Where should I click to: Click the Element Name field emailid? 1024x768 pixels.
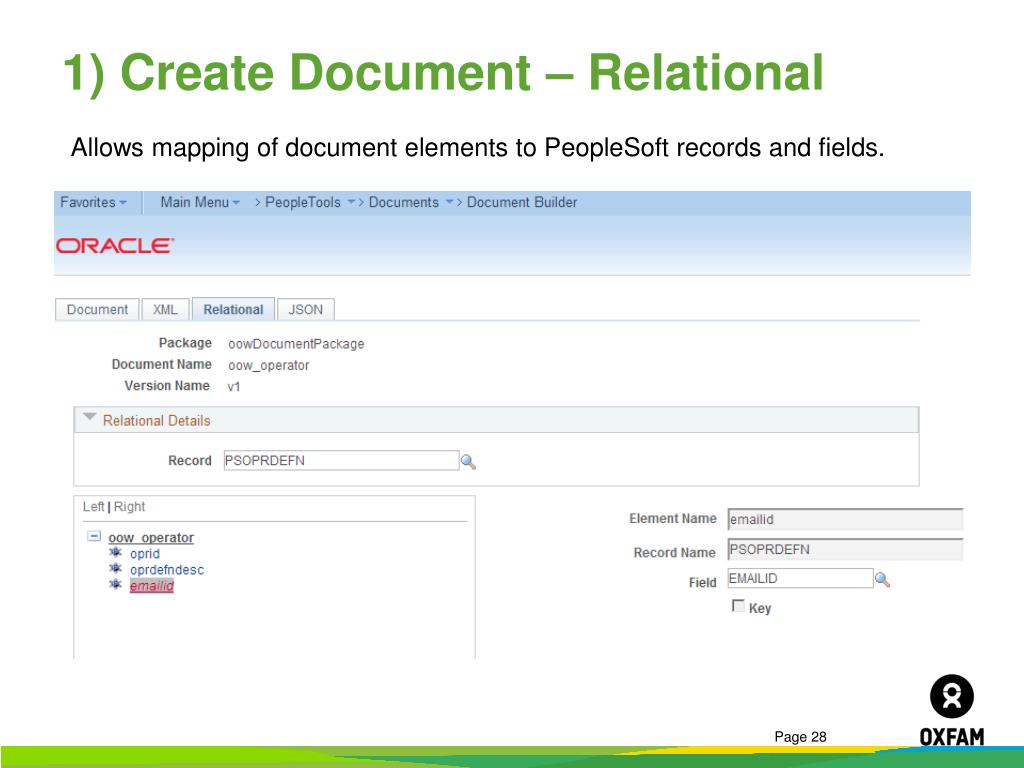pyautogui.click(x=845, y=520)
